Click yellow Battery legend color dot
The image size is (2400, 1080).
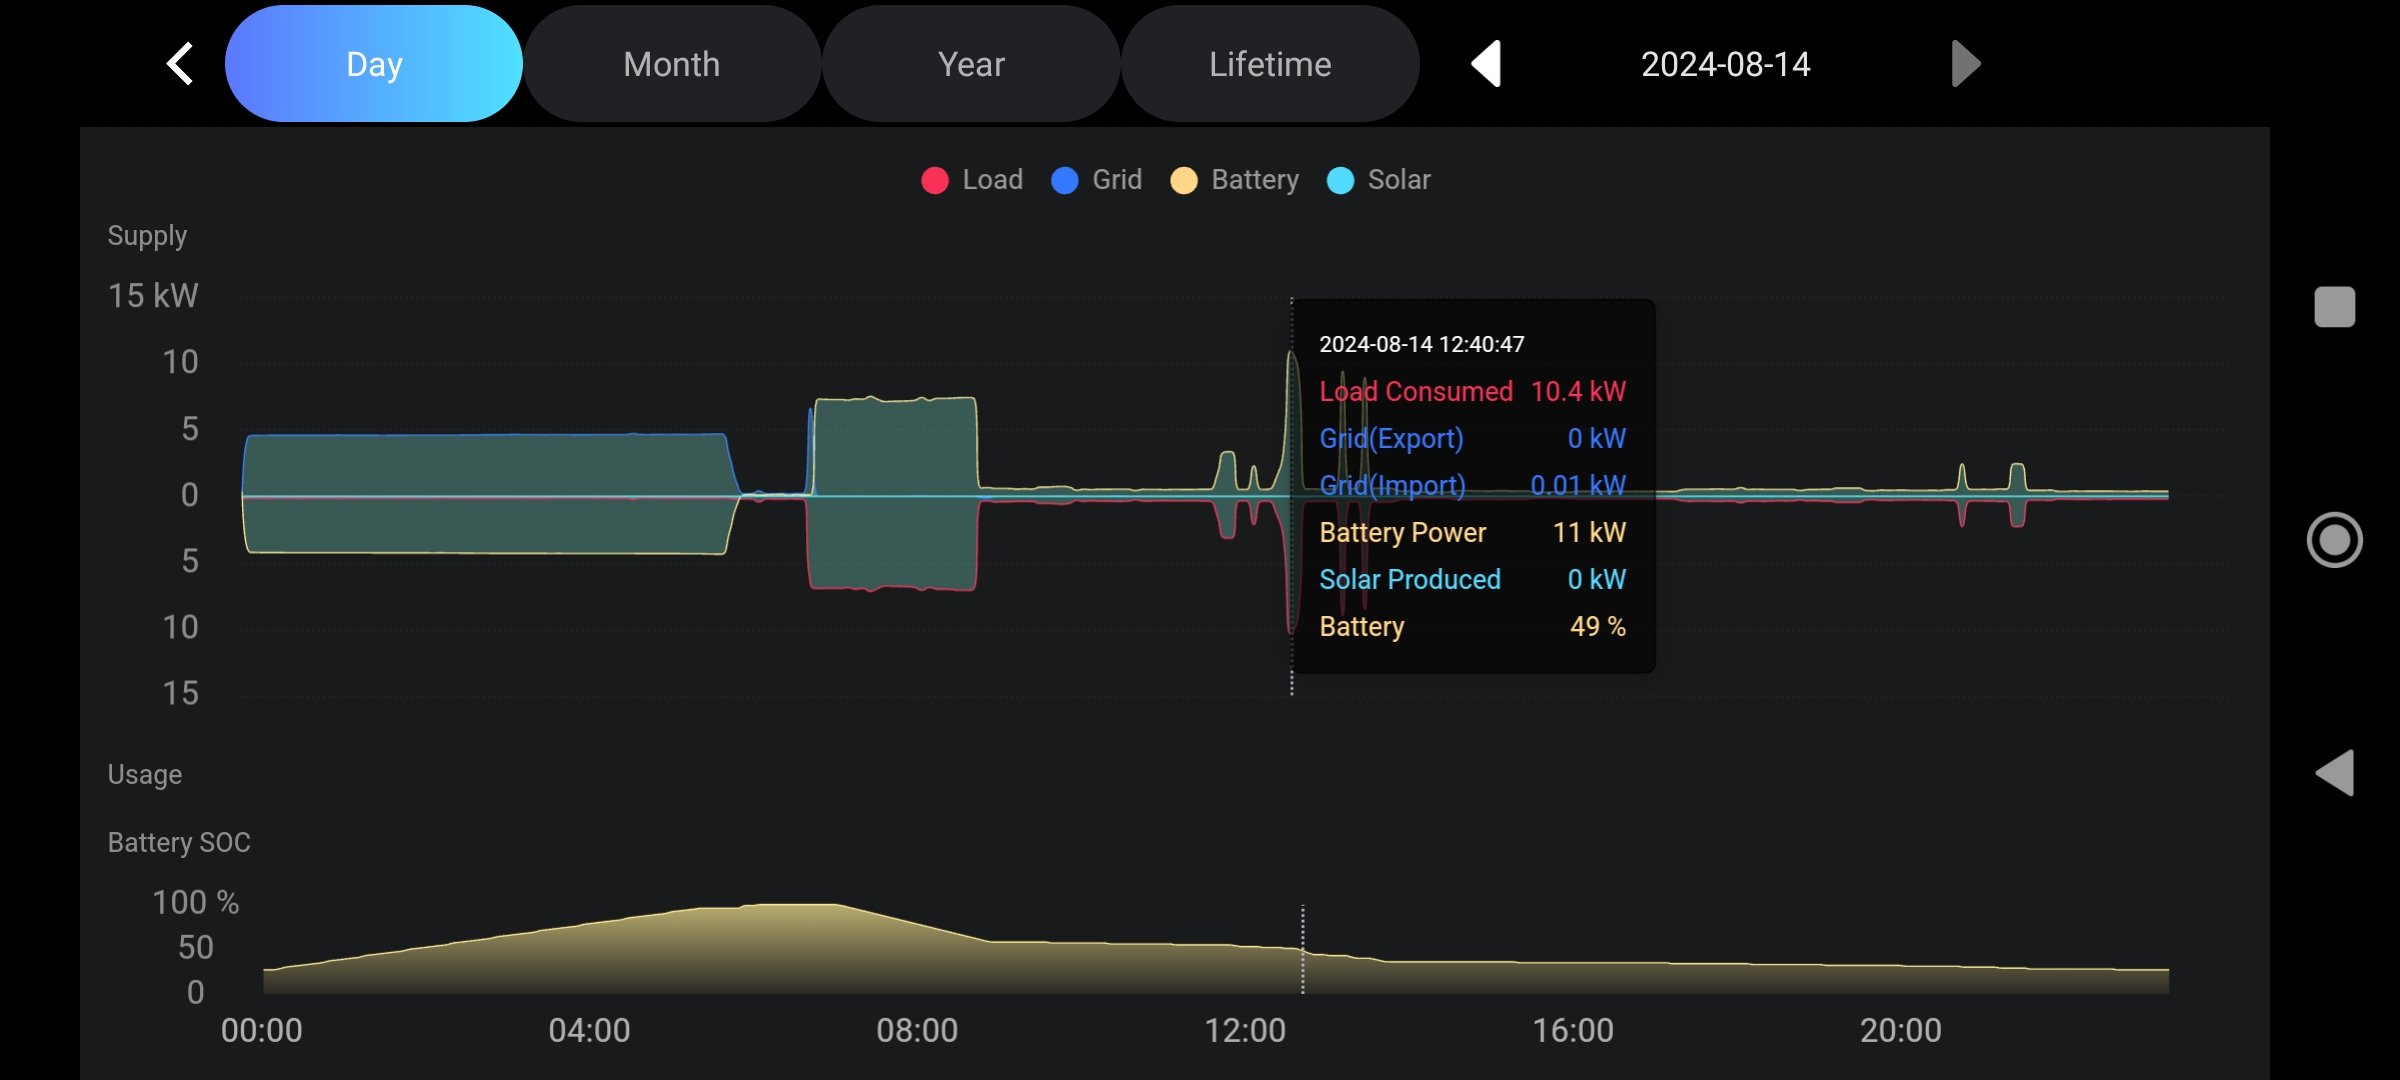coord(1184,181)
